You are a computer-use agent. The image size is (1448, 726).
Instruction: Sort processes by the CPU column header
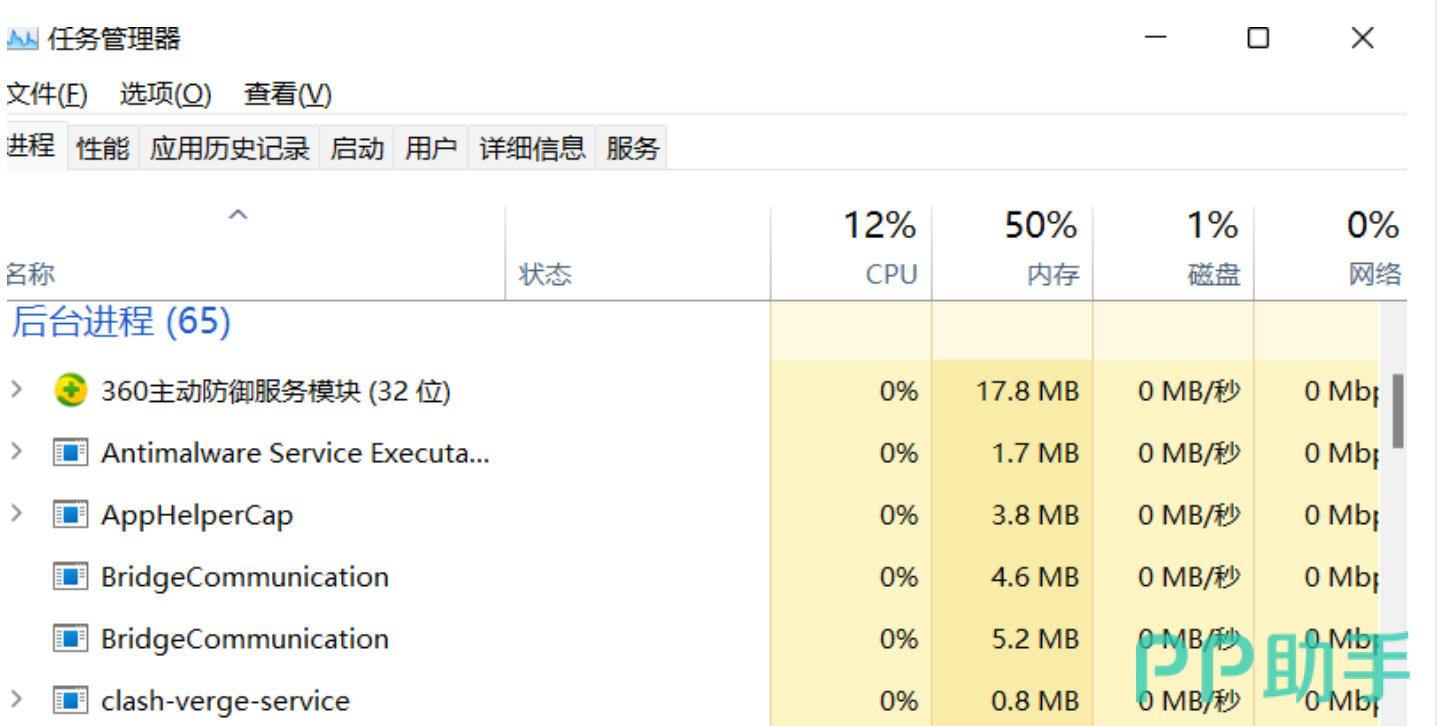(x=851, y=252)
